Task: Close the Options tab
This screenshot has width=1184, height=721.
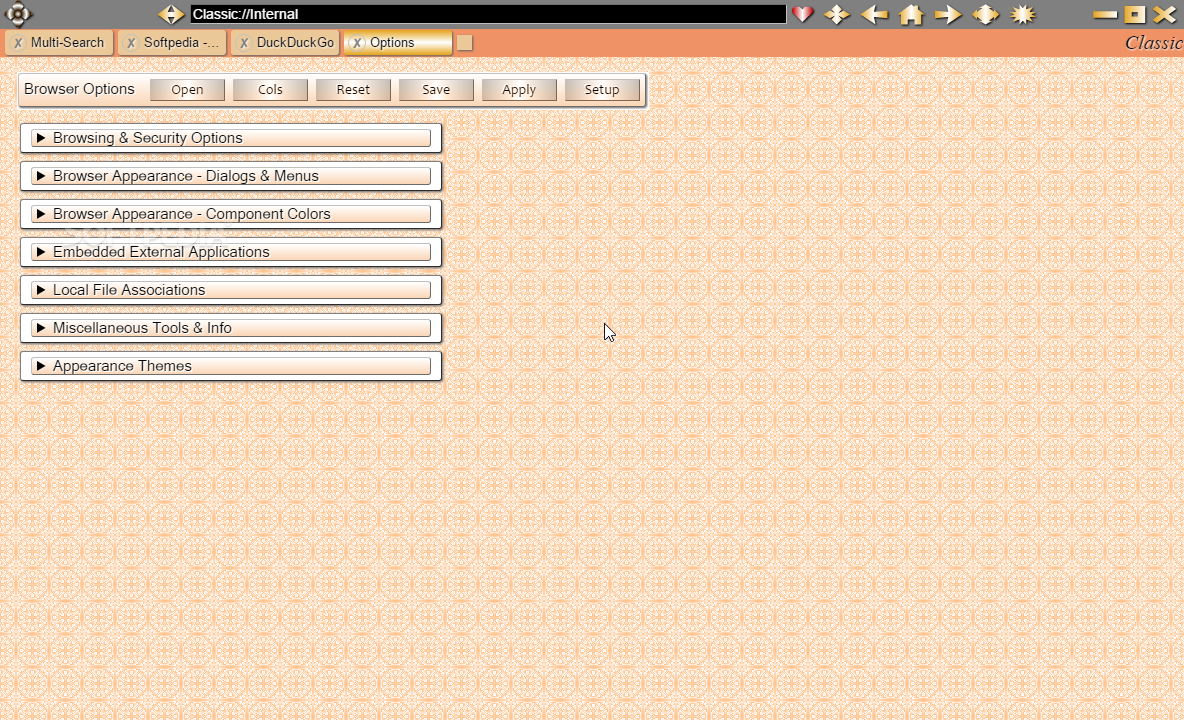Action: click(x=357, y=43)
